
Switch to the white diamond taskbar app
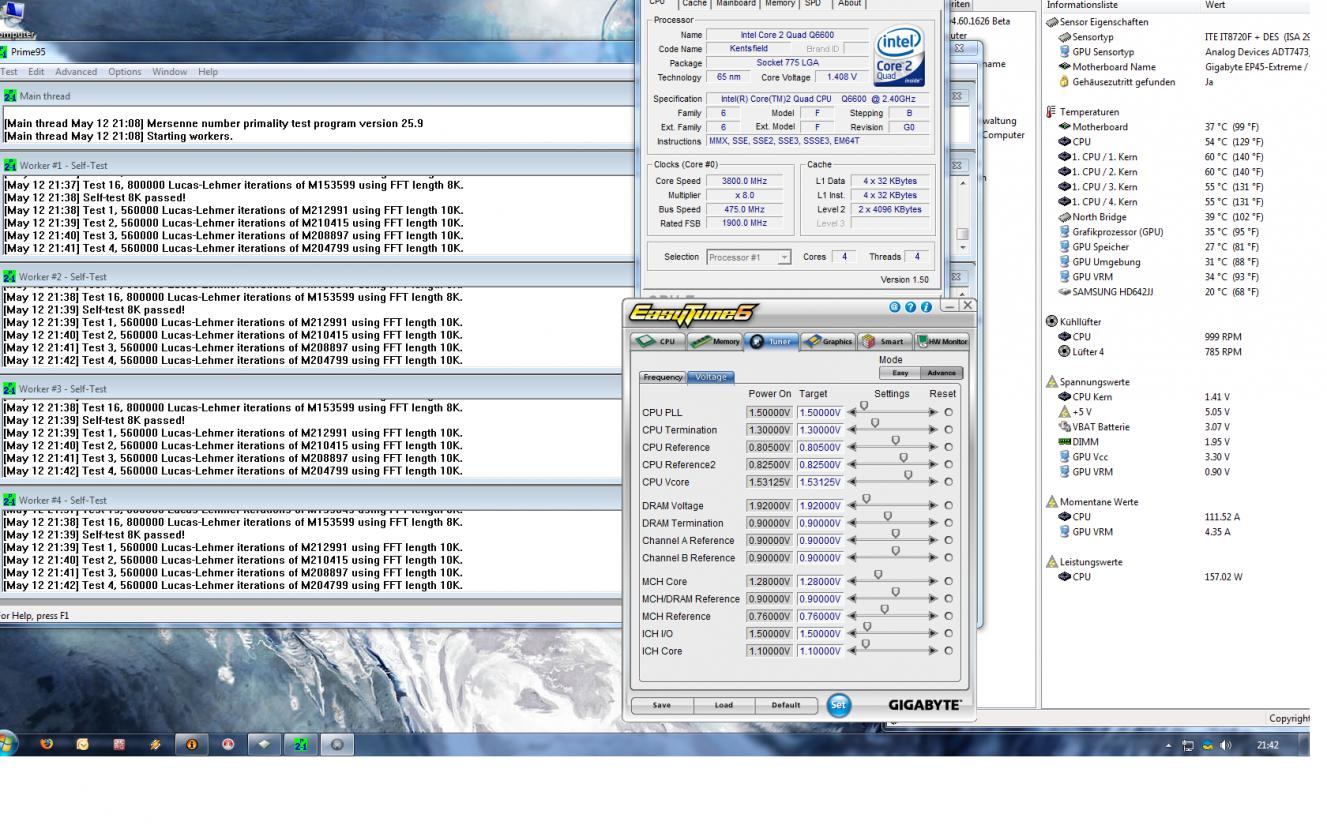[x=264, y=744]
